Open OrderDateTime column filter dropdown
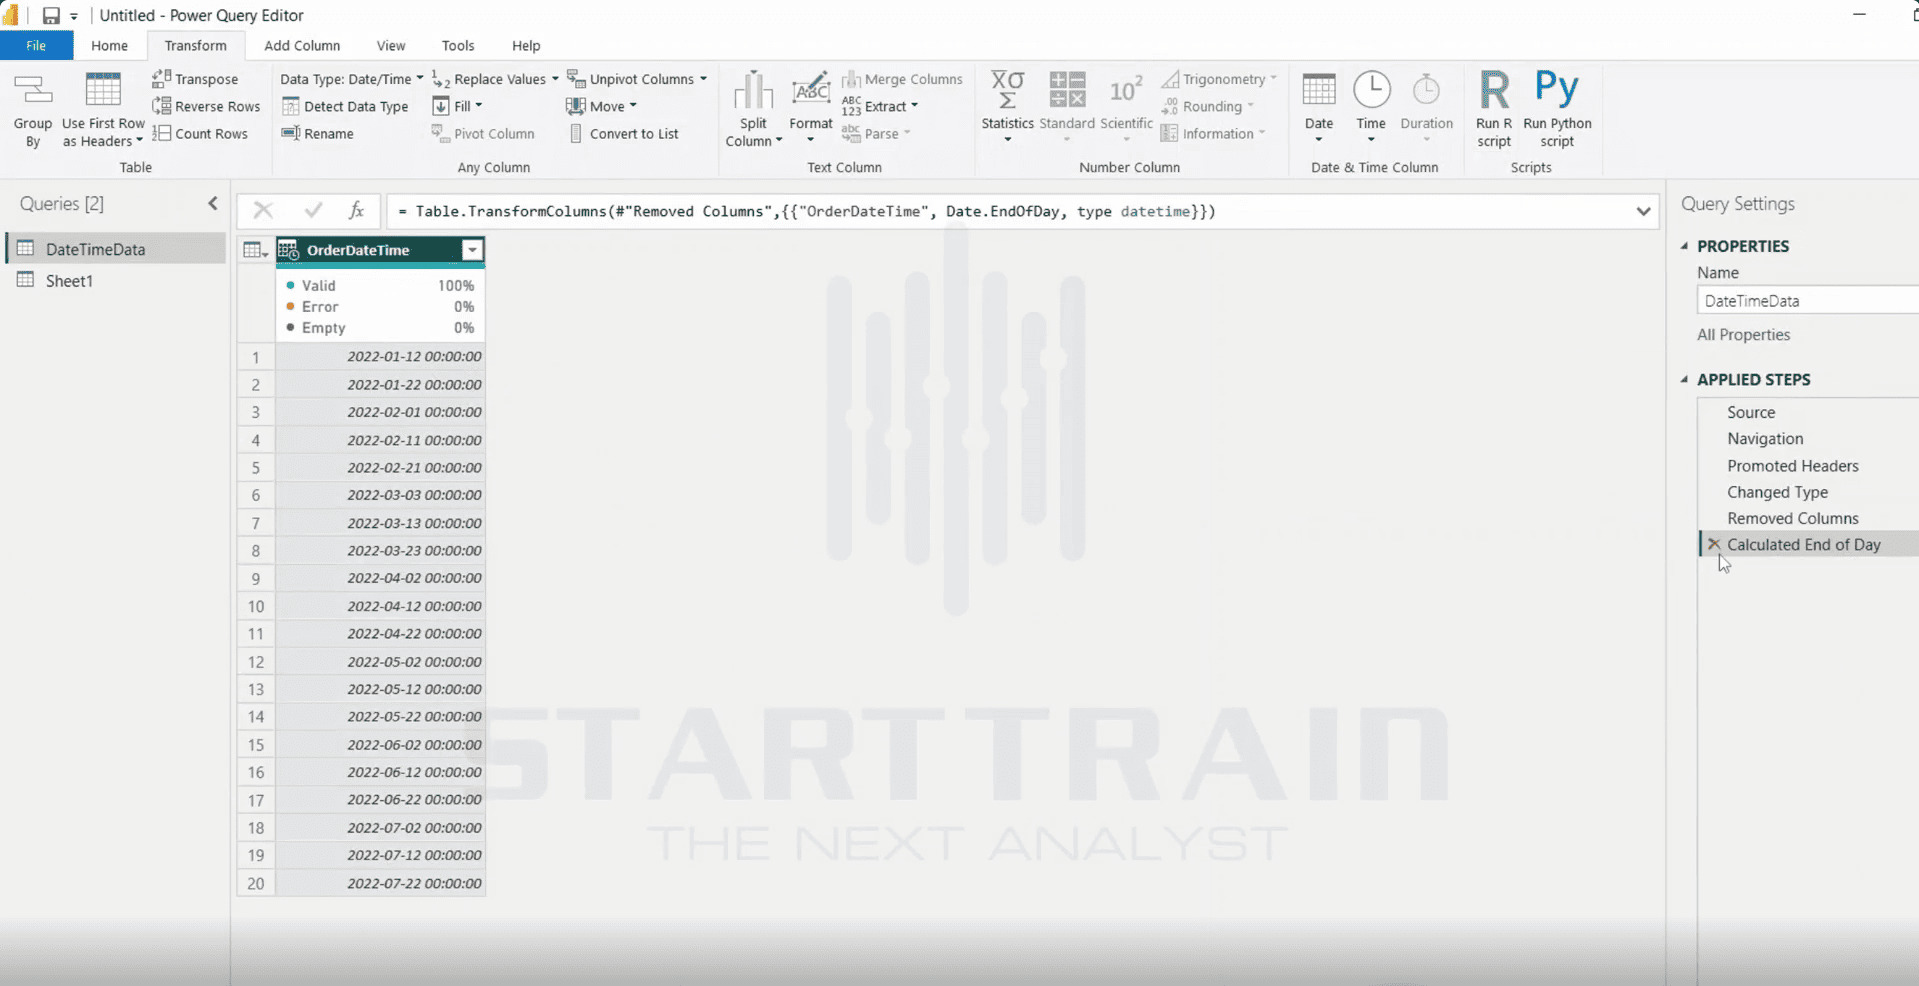Image resolution: width=1919 pixels, height=986 pixels. pos(472,250)
